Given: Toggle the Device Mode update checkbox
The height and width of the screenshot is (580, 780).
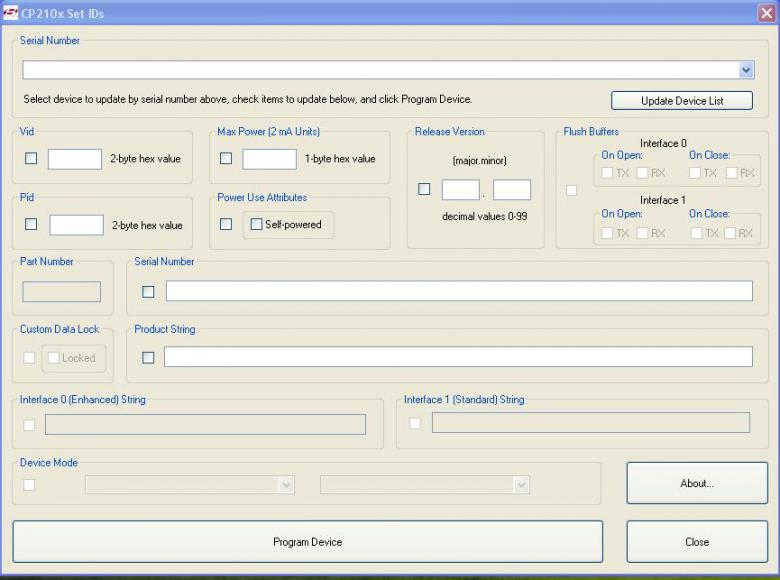Looking at the screenshot, I should pyautogui.click(x=29, y=484).
